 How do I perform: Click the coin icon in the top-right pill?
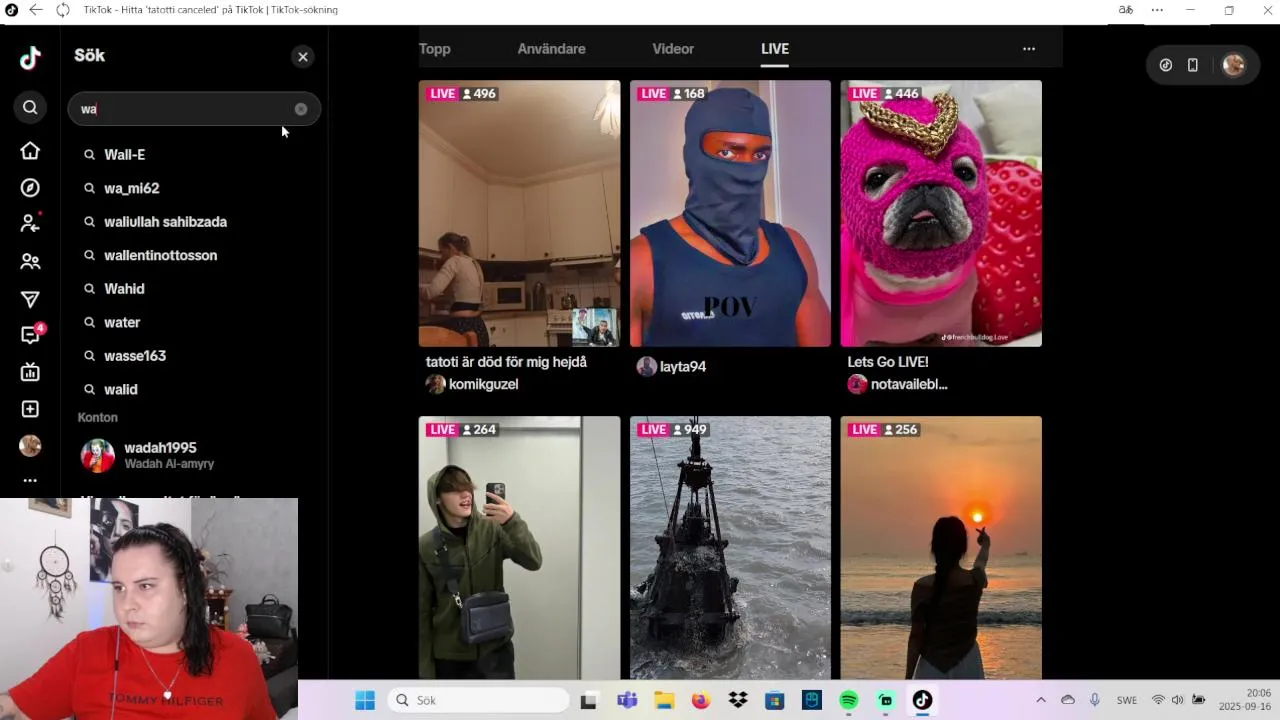[x=1166, y=65]
